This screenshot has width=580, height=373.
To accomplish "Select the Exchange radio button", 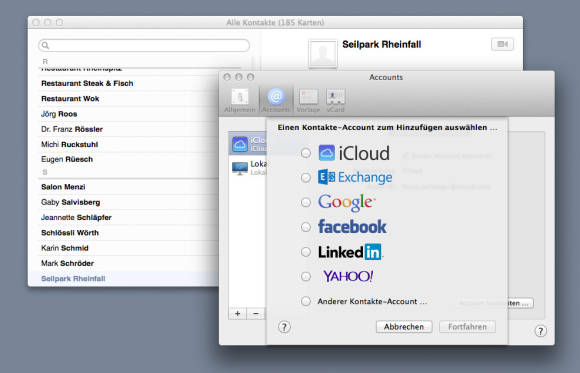I will 306,178.
